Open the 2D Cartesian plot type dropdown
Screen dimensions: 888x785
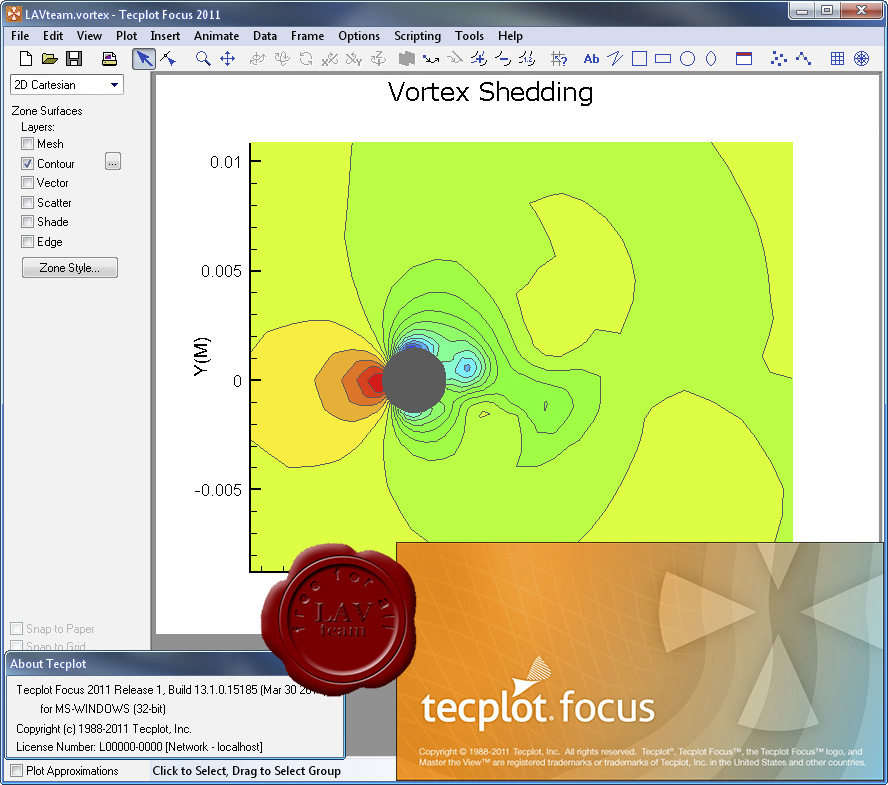coord(67,85)
